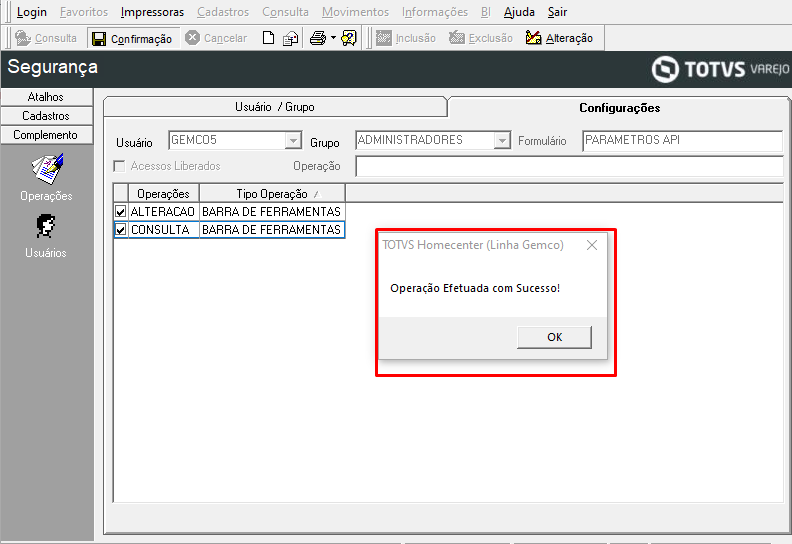This screenshot has height=544, width=792.
Task: Uncheck the CONSULTA operation checkbox
Action: 121,230
